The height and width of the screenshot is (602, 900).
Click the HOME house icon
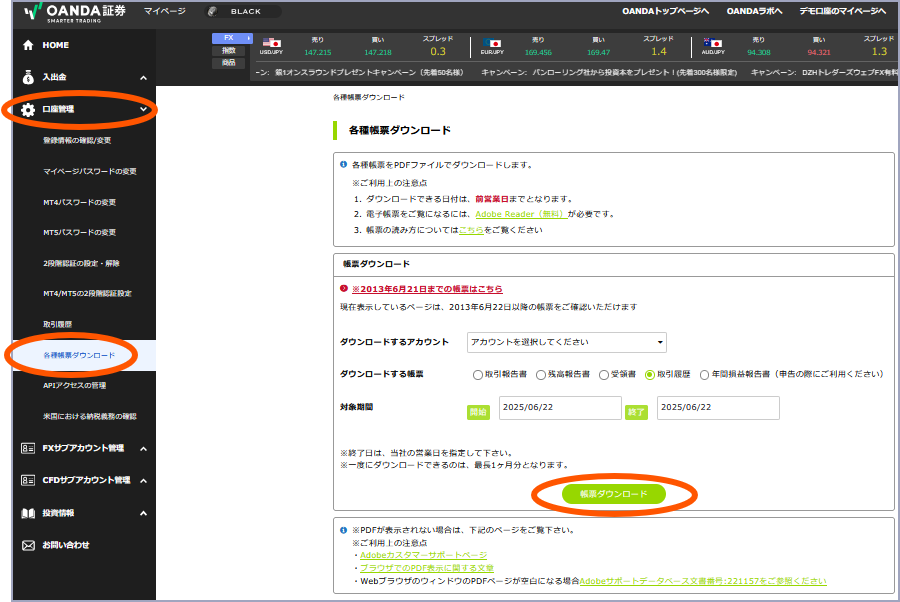pos(28,45)
